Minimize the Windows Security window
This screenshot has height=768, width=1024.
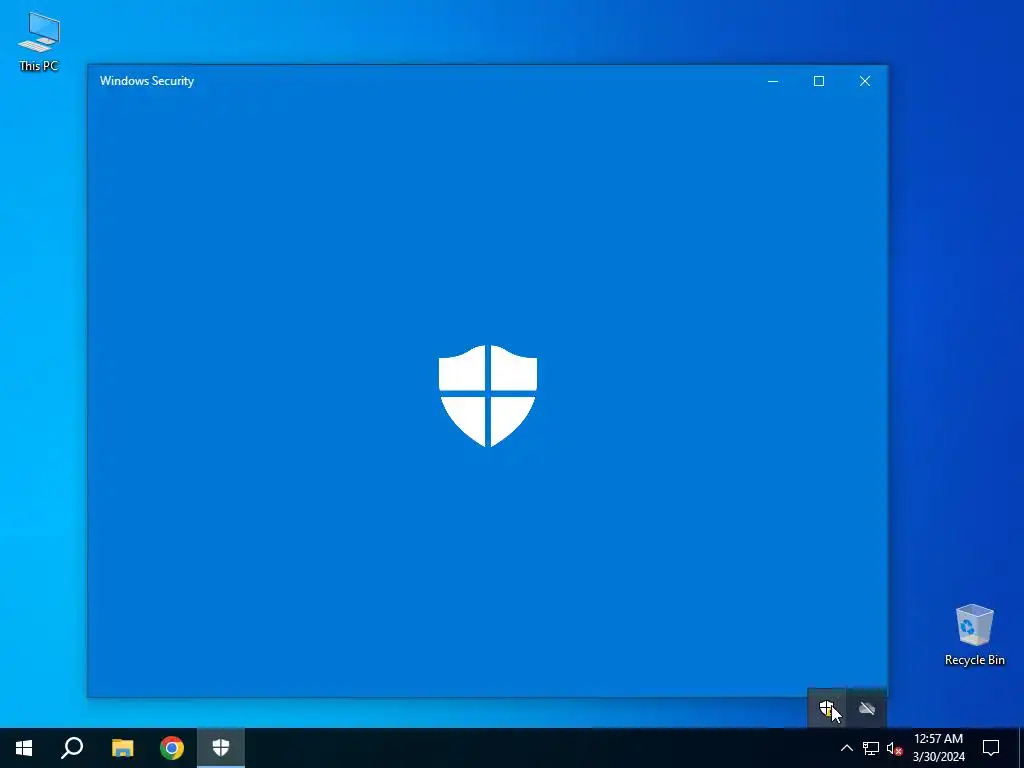point(773,81)
